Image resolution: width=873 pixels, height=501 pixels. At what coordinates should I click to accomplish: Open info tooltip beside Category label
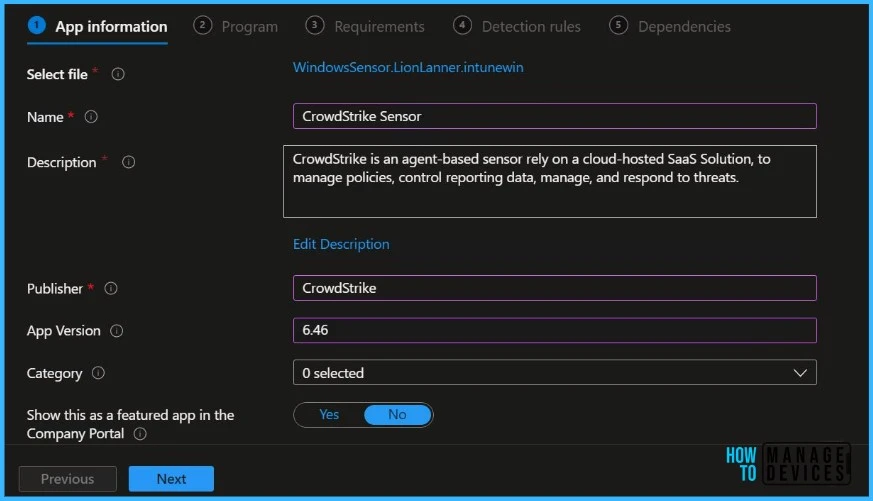pyautogui.click(x=98, y=373)
